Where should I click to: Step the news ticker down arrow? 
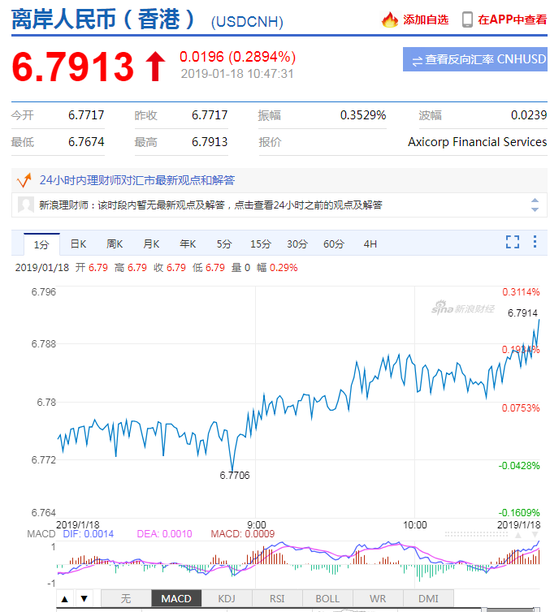(x=534, y=210)
